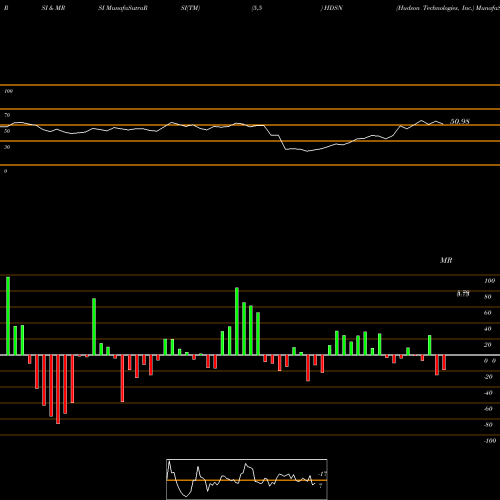Click the 100 label on left RSI axis
This screenshot has width=500, height=500.
point(8,91)
